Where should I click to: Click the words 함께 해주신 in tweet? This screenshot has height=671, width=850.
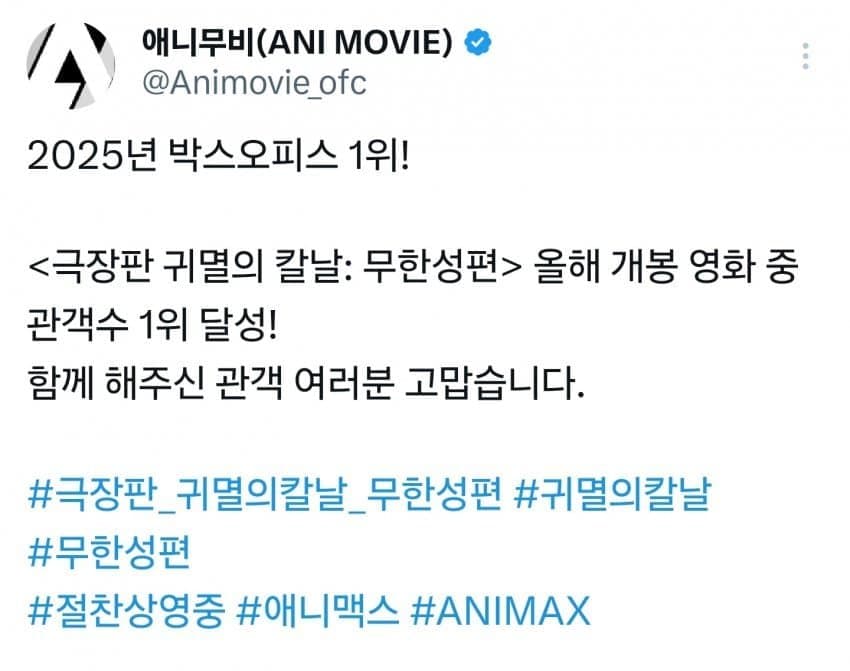(116, 383)
